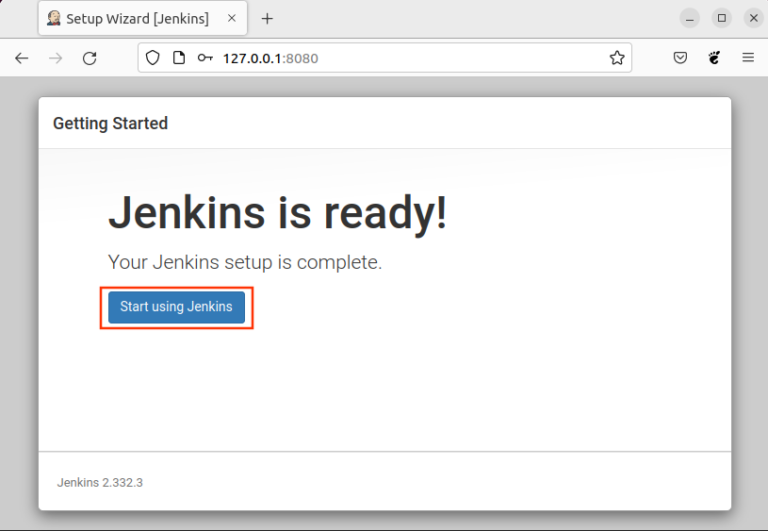The image size is (768, 531).
Task: Open the Pocket save icon
Action: point(680,58)
